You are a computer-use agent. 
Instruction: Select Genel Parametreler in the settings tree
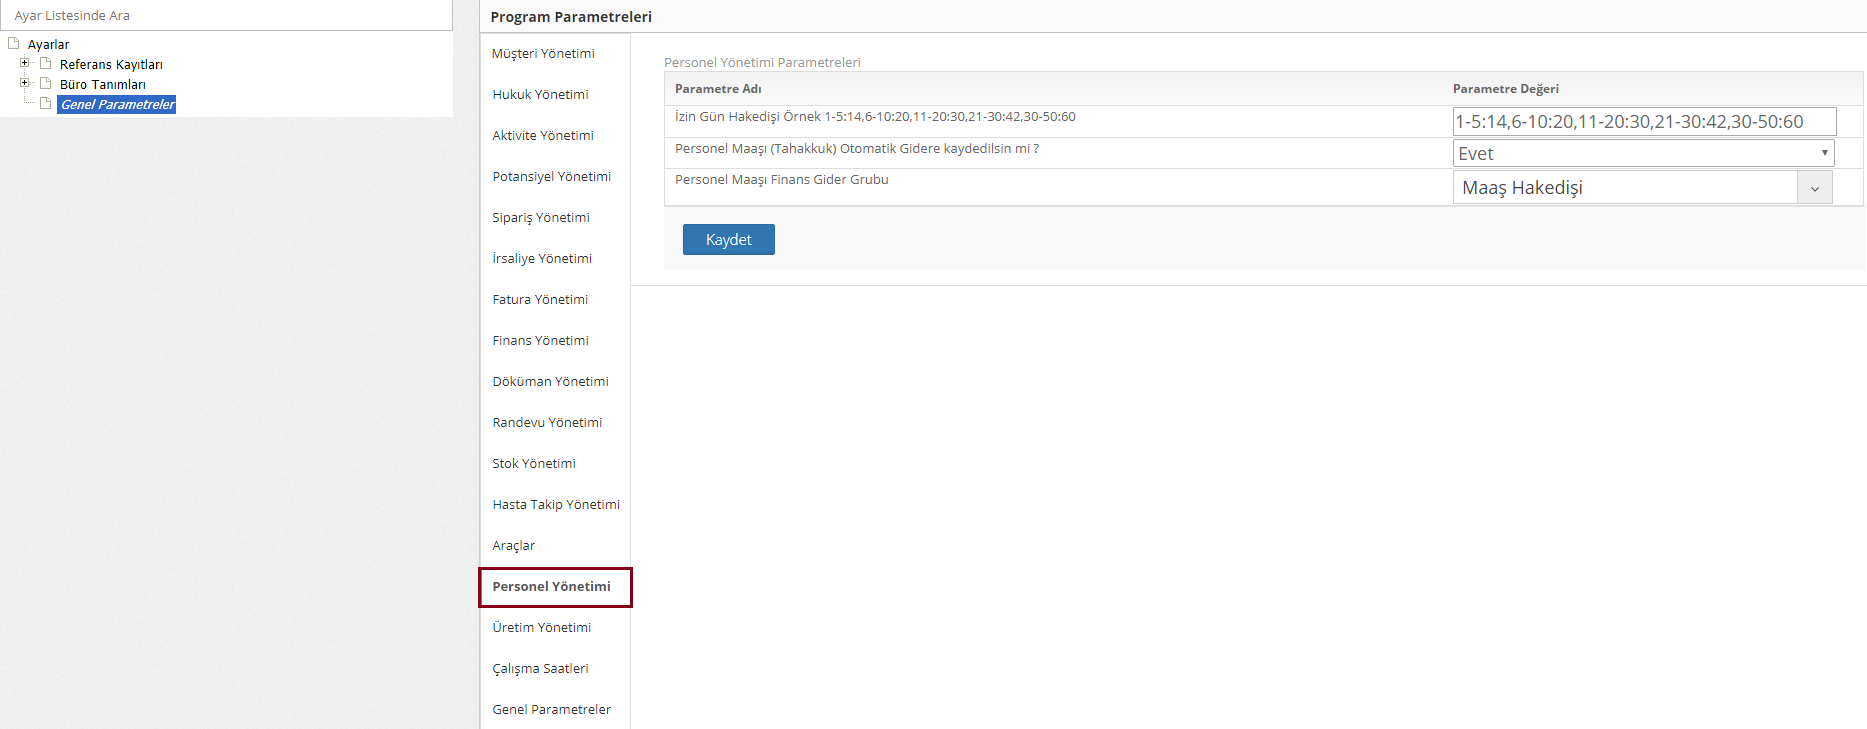tap(117, 105)
